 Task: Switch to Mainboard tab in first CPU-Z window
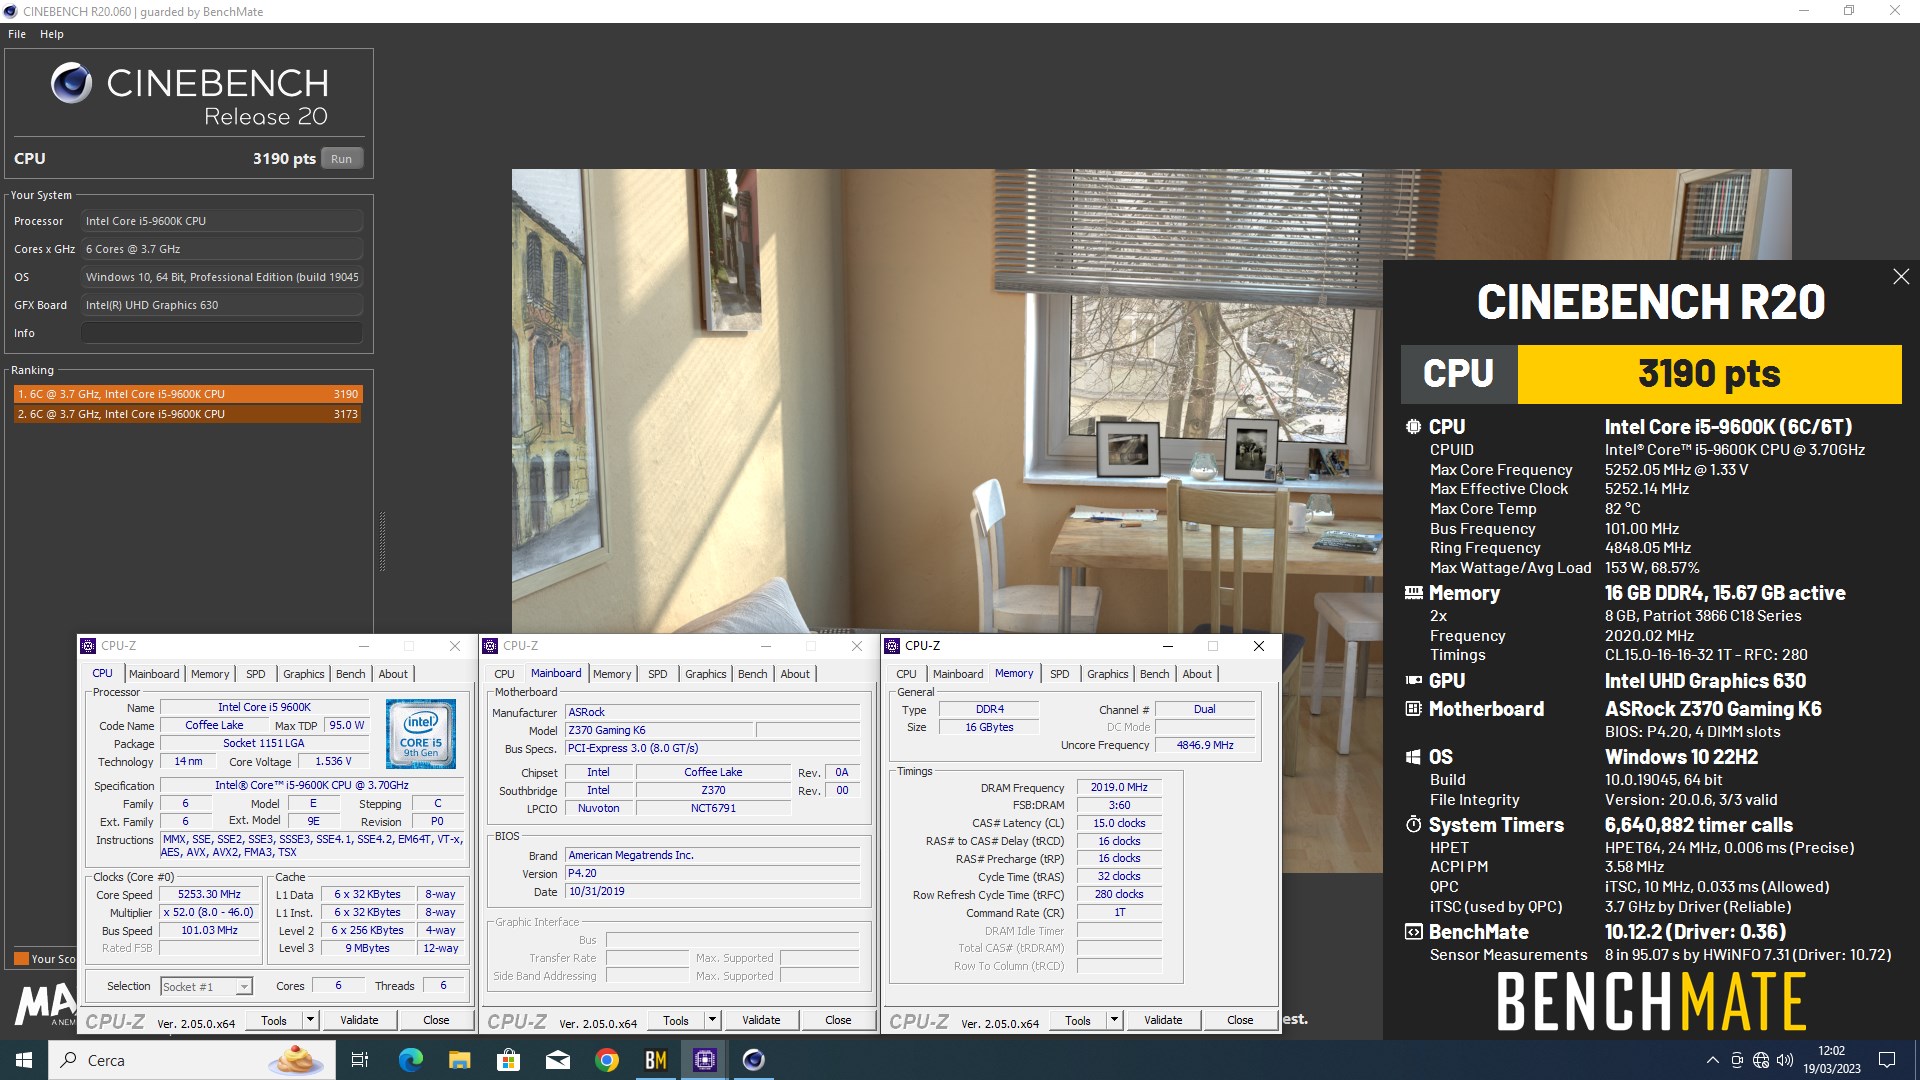tap(154, 674)
